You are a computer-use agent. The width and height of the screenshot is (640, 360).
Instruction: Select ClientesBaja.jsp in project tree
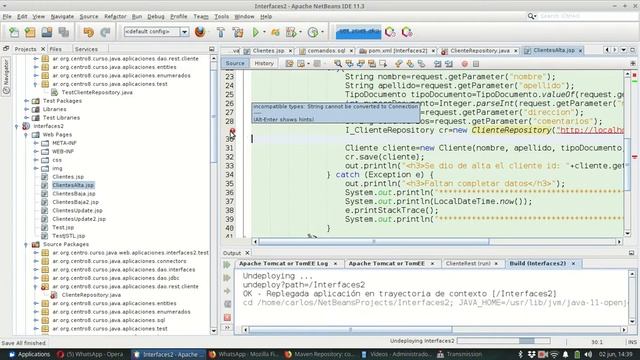[x=73, y=193]
